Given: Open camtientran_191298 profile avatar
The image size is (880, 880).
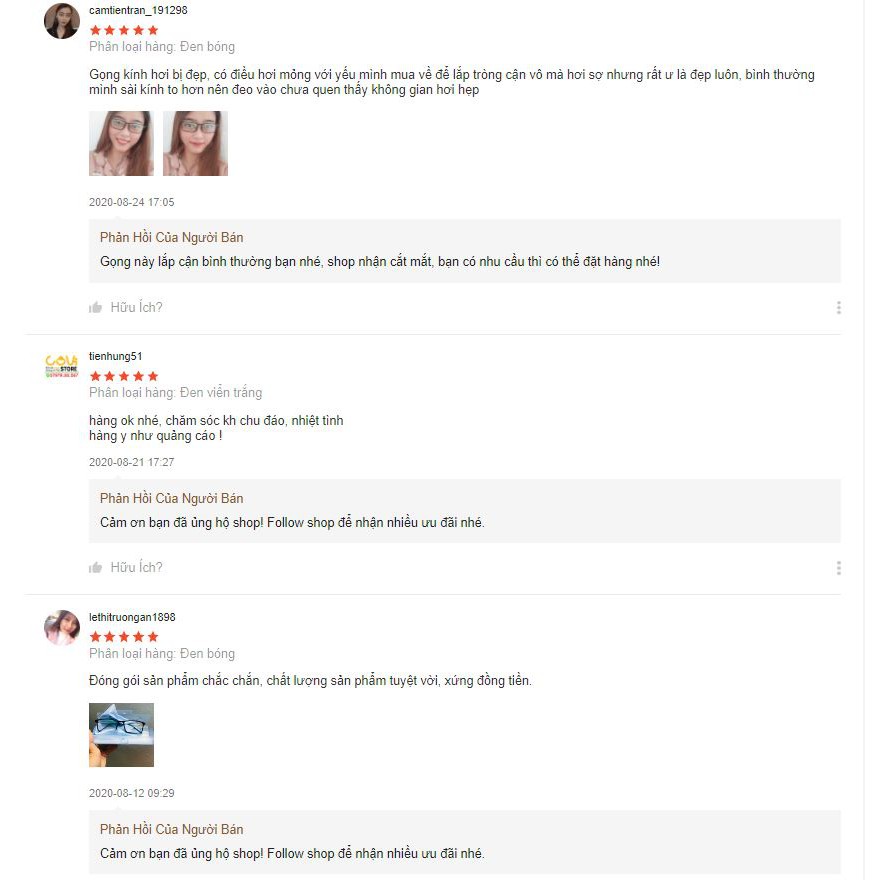Looking at the screenshot, I should (x=62, y=21).
